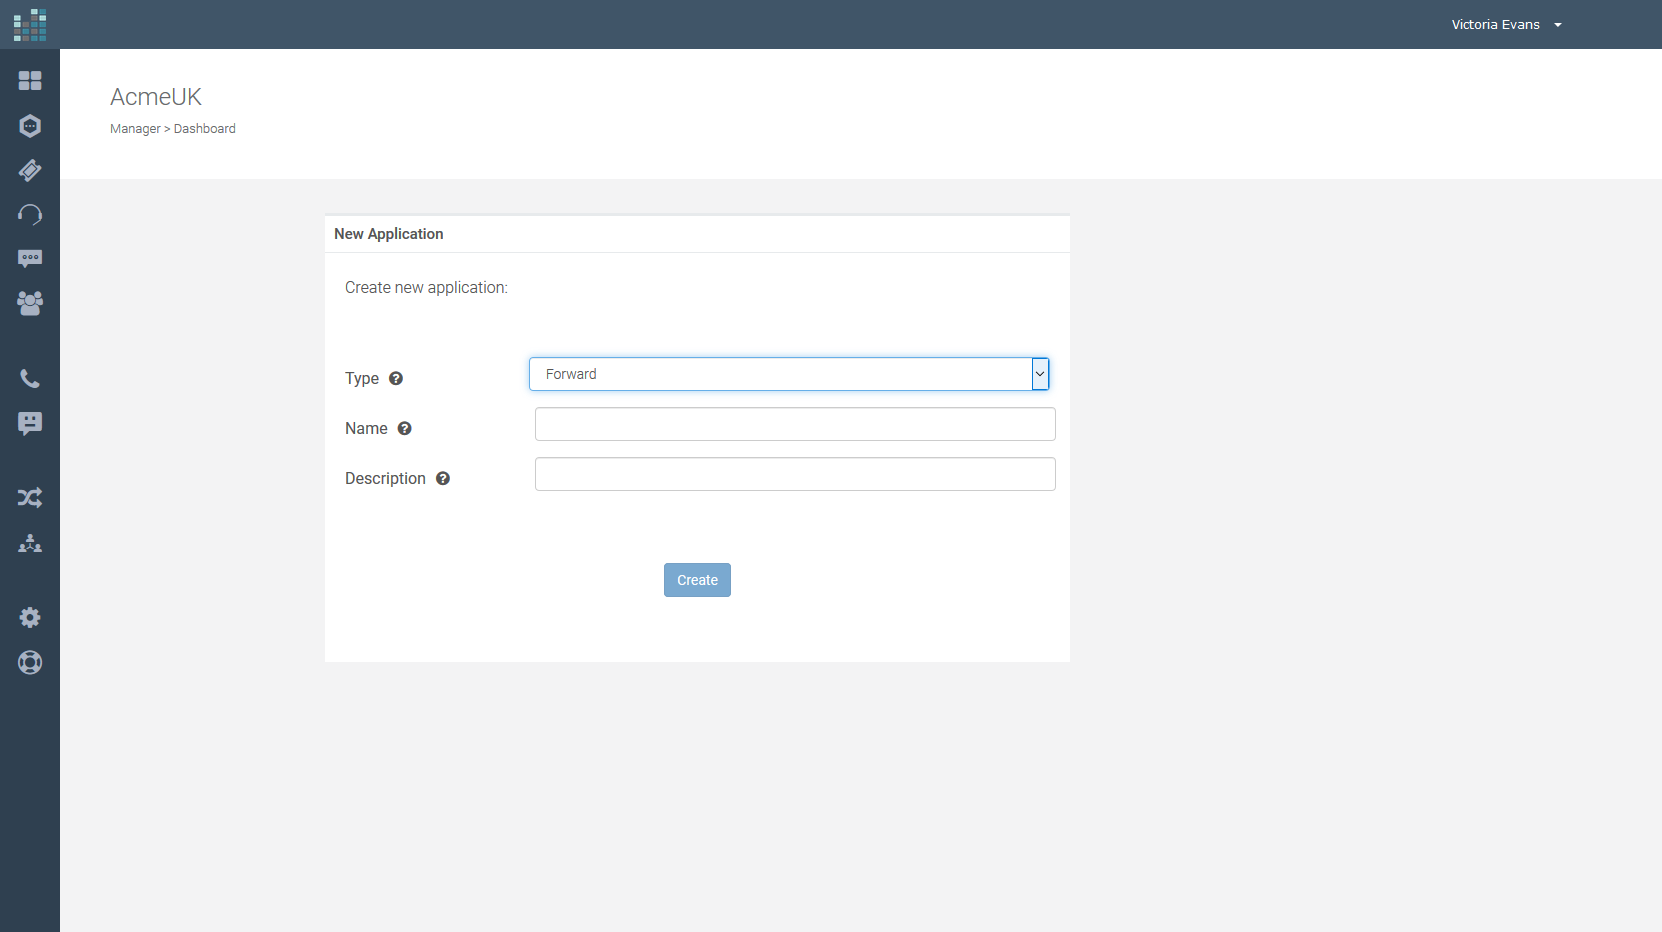Open the Type dropdown showing Forward

click(789, 374)
